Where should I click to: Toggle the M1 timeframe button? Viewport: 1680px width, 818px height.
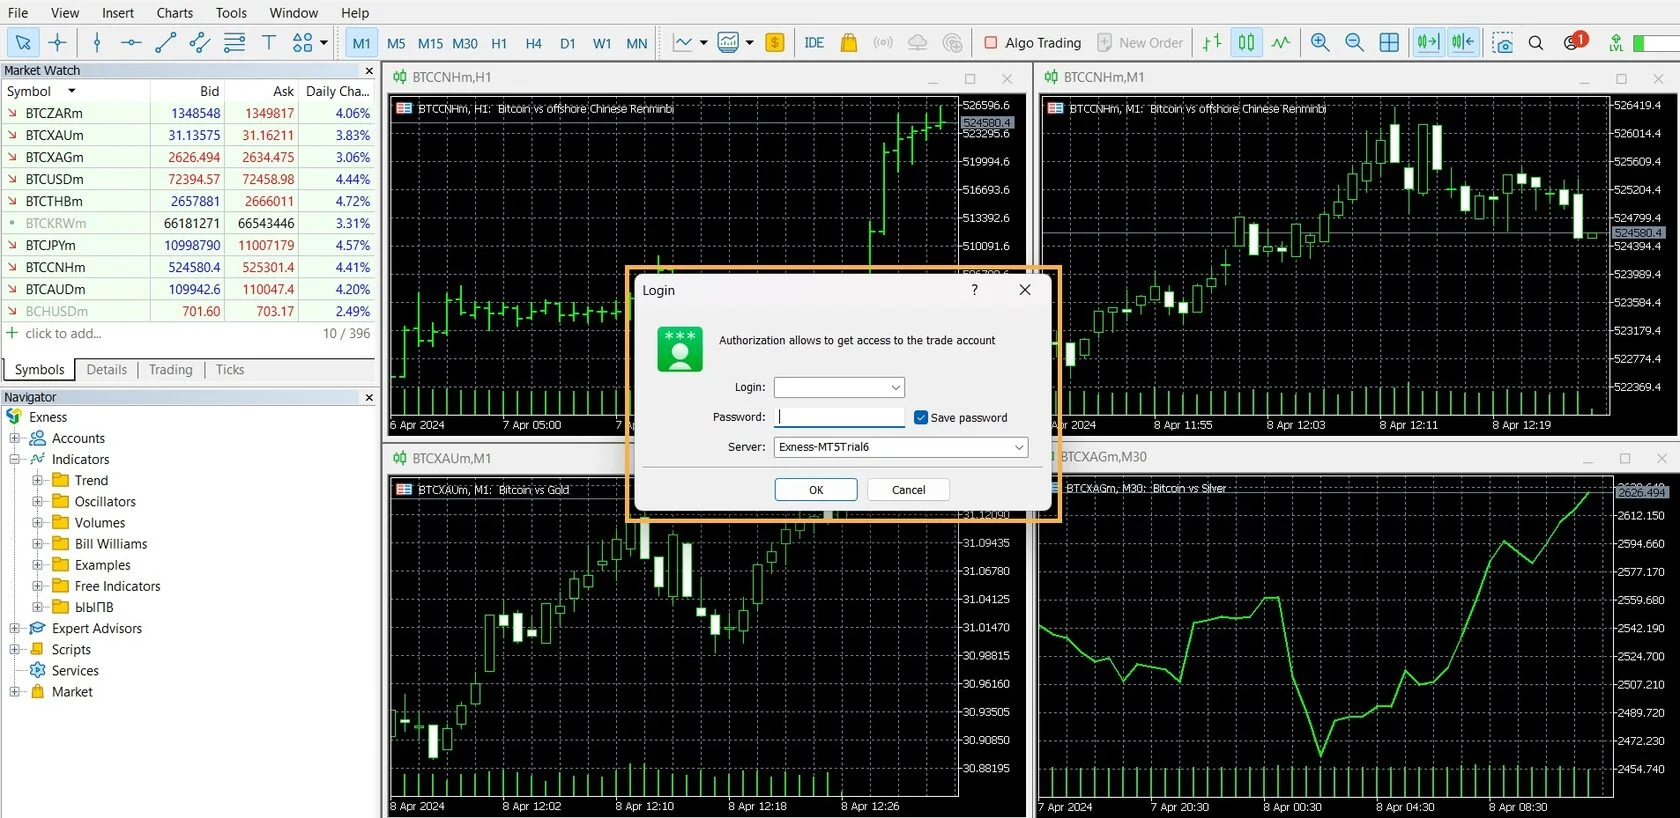click(361, 43)
